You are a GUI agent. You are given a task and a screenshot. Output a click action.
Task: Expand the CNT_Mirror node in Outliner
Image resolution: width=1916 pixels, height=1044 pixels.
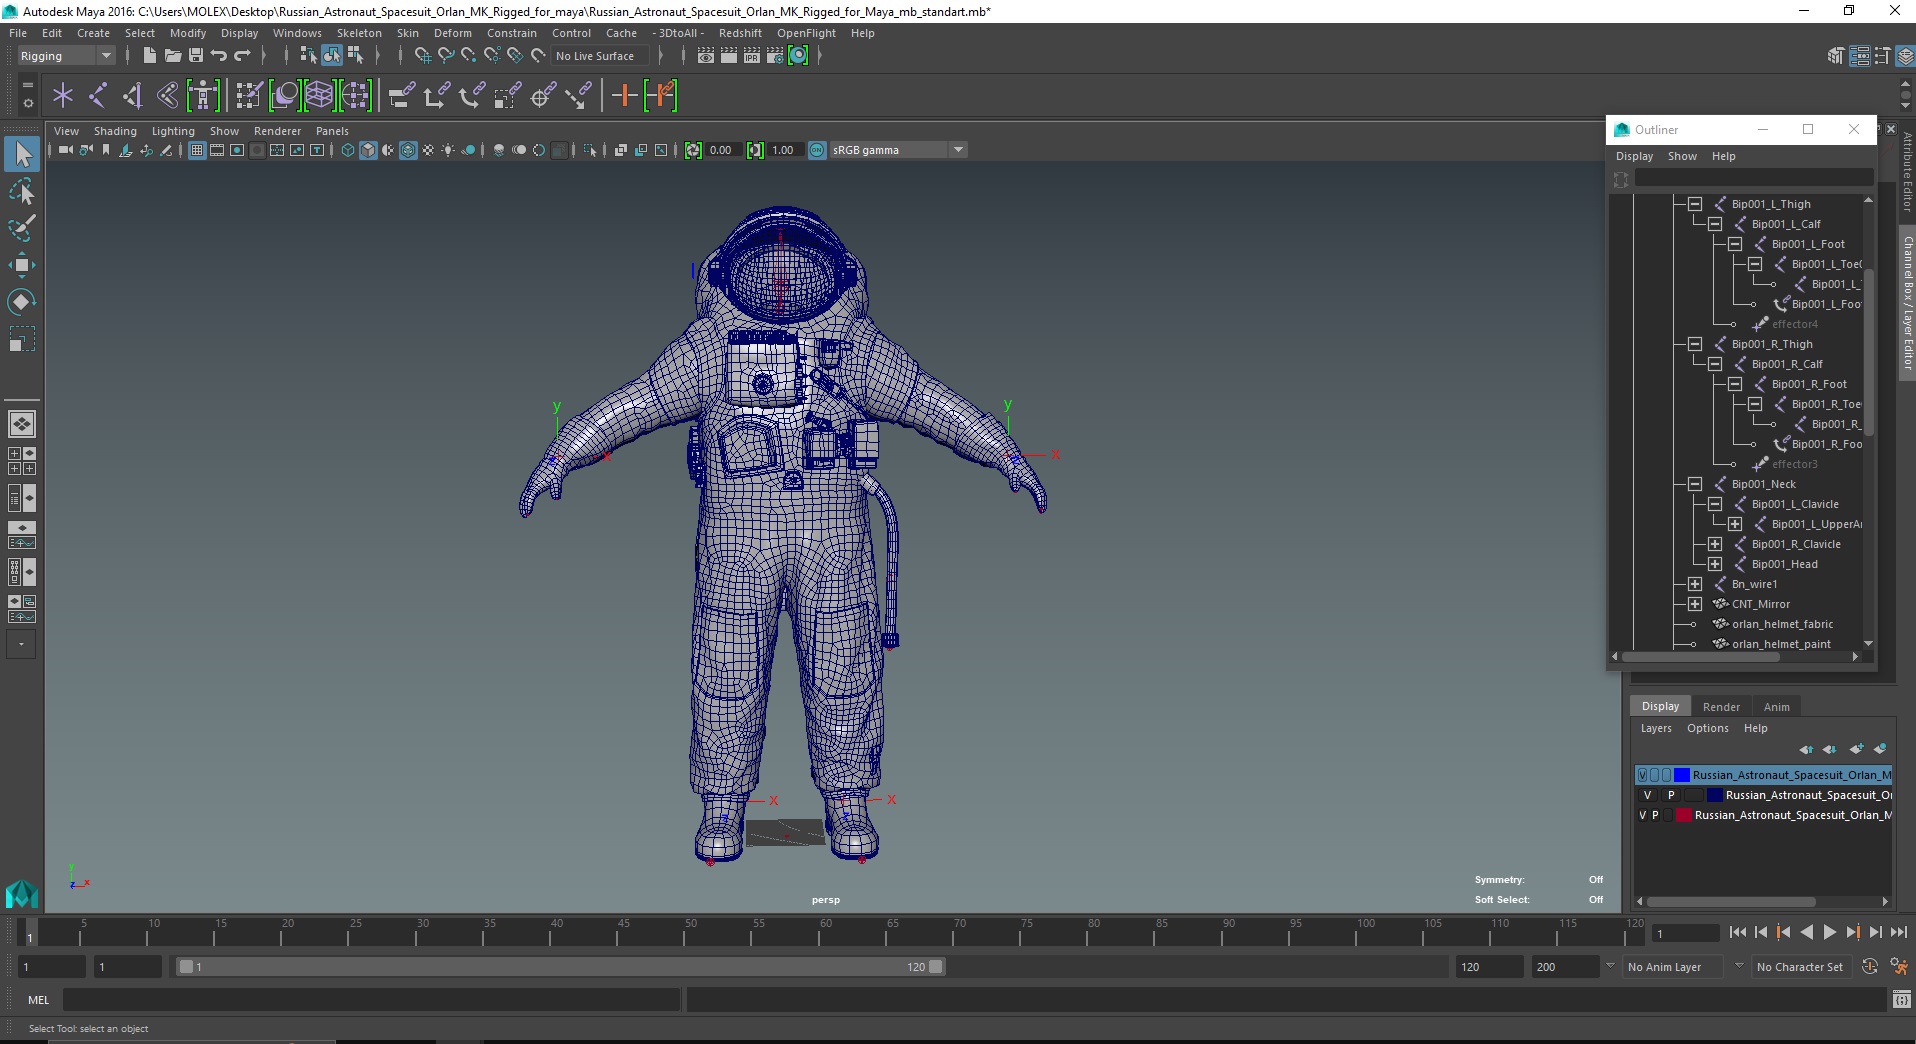click(x=1695, y=604)
